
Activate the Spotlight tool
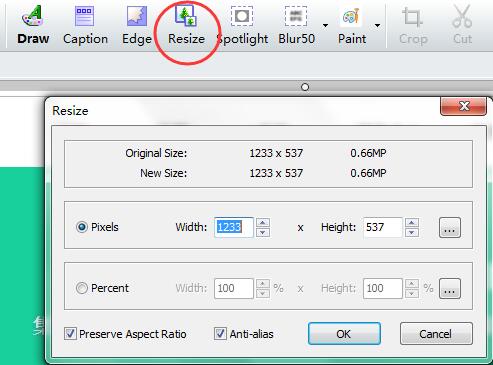(242, 16)
